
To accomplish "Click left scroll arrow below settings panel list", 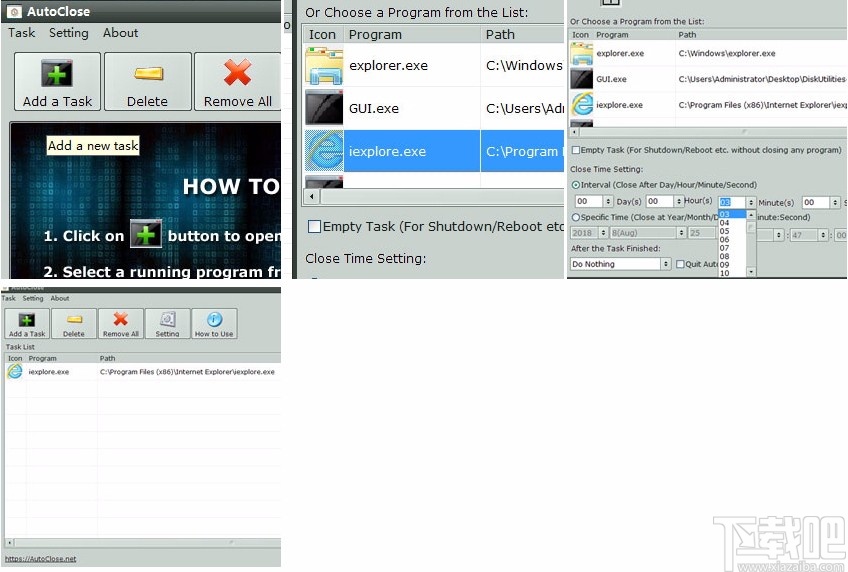I will pyautogui.click(x=574, y=131).
